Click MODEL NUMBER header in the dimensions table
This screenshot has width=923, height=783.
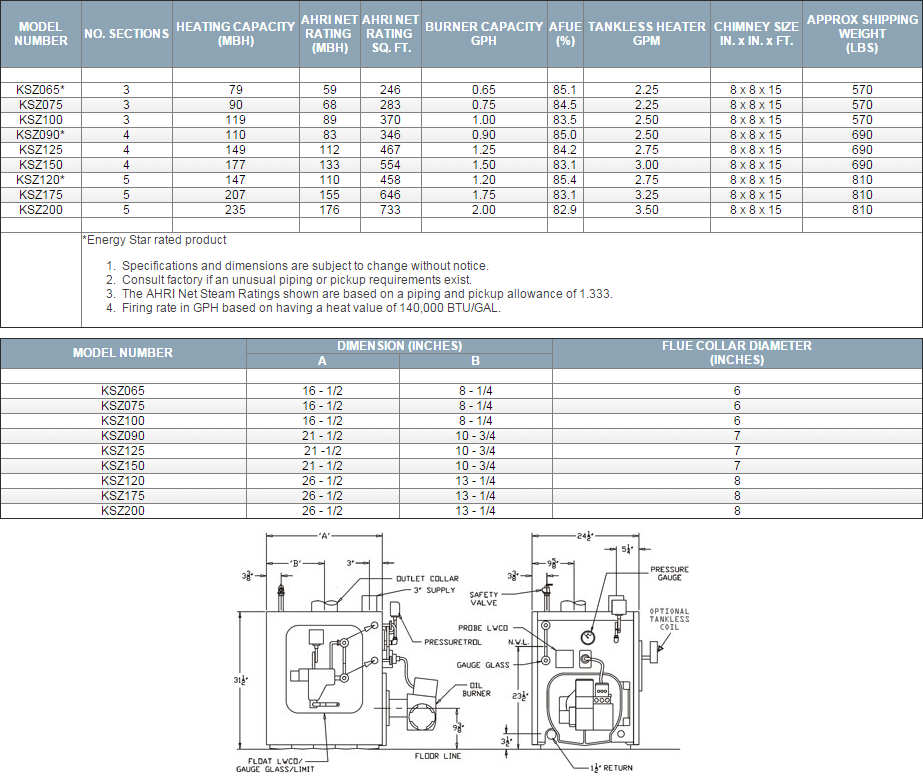pos(123,353)
